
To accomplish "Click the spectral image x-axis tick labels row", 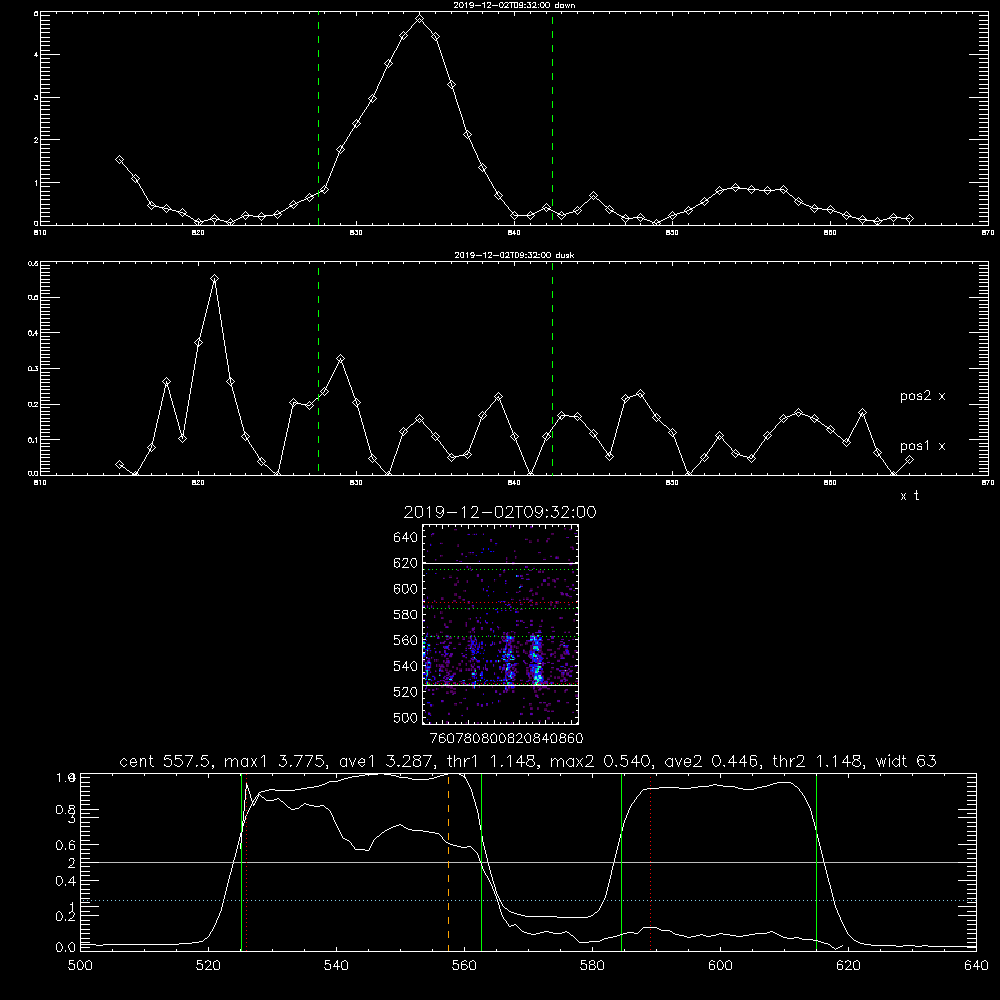I will [x=506, y=738].
